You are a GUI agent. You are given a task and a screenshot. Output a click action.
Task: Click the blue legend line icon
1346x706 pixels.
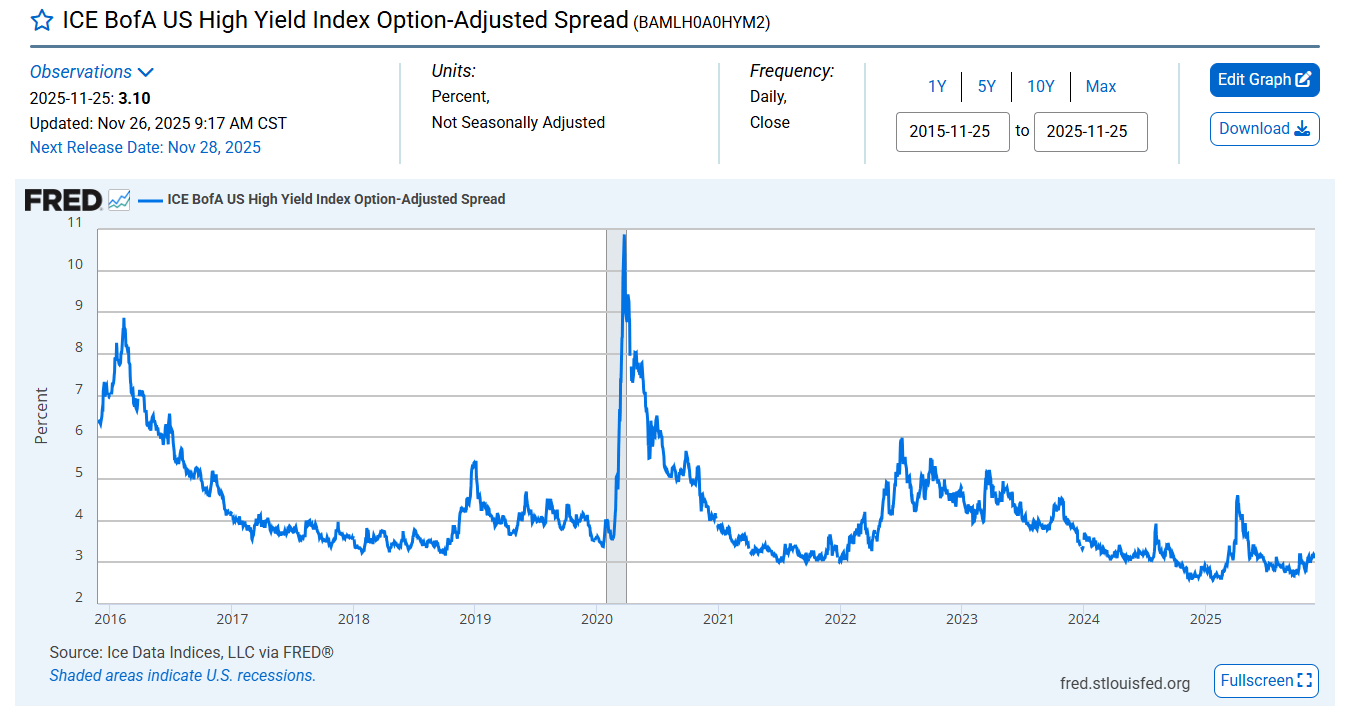(x=150, y=199)
